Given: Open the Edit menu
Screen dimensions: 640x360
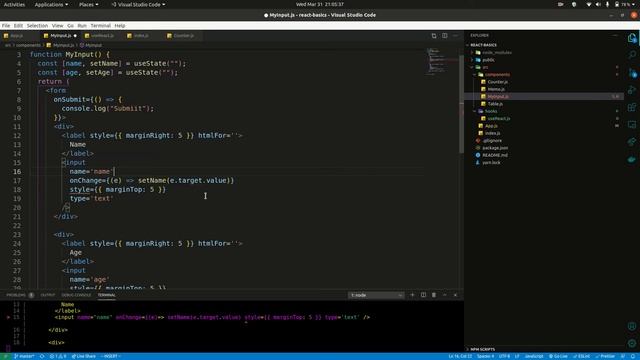Looking at the screenshot, I should click(18, 26).
